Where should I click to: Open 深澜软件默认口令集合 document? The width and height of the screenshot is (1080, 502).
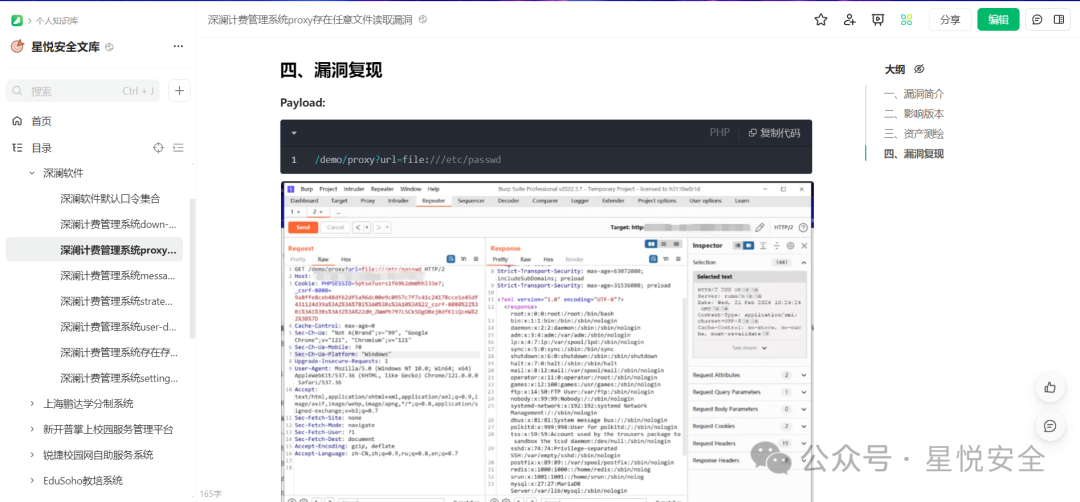point(110,198)
